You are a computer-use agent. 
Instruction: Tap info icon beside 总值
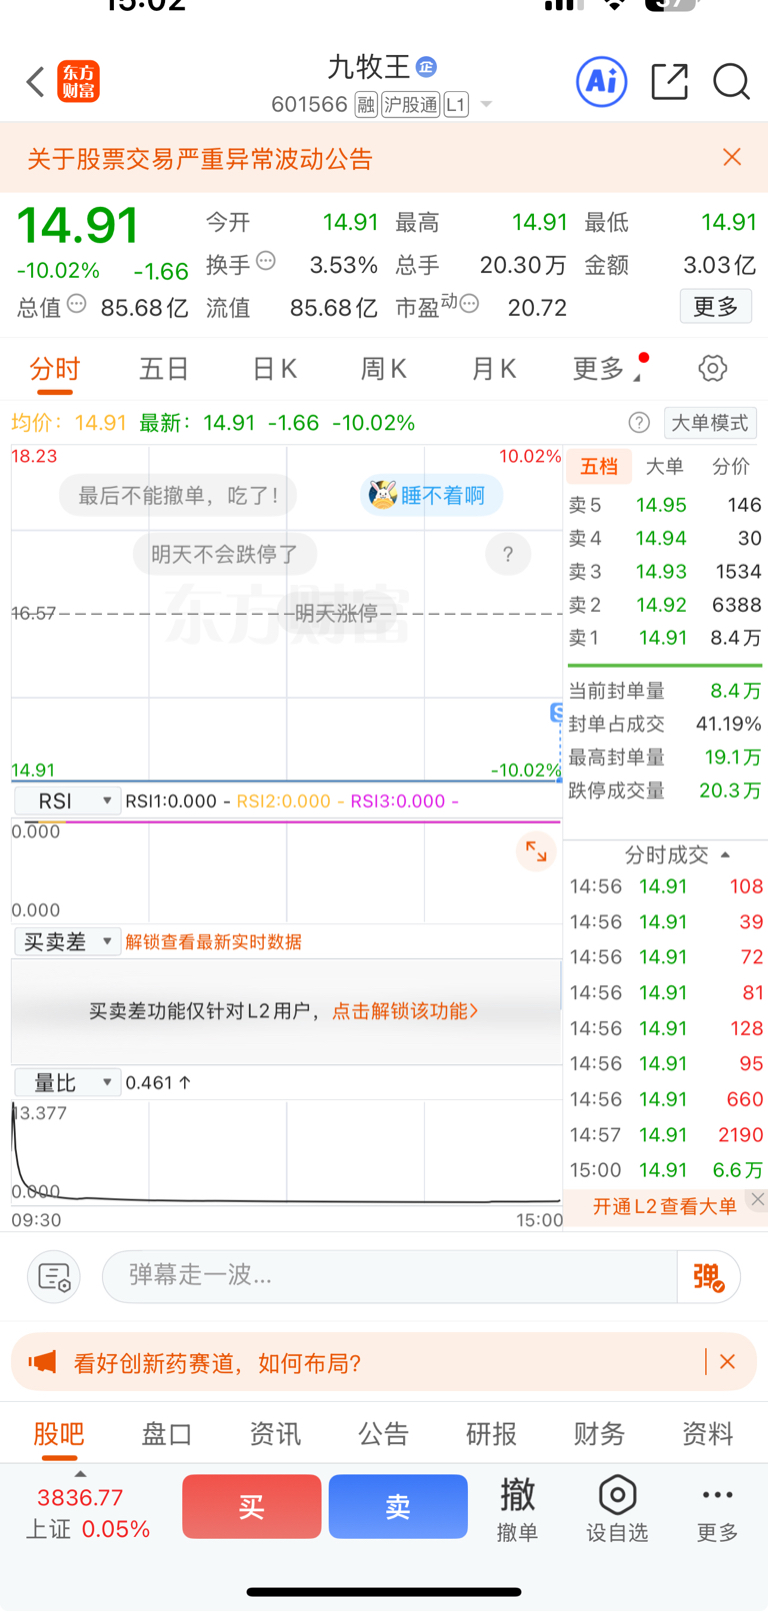coord(76,304)
